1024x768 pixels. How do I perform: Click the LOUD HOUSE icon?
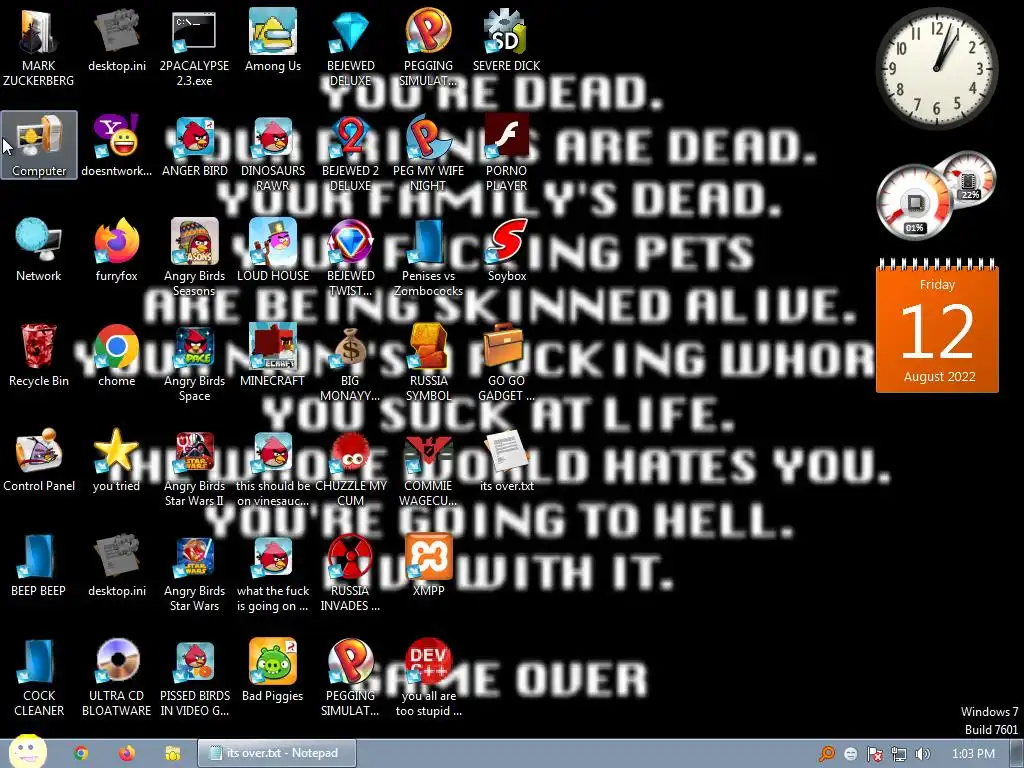272,250
